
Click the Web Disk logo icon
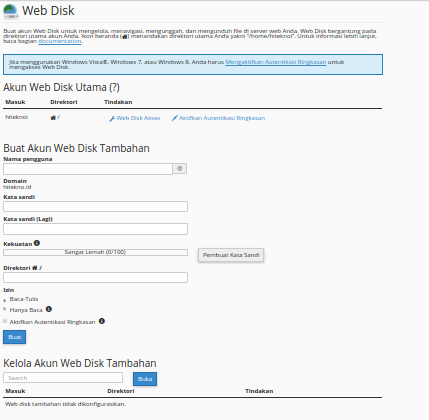click(x=11, y=12)
